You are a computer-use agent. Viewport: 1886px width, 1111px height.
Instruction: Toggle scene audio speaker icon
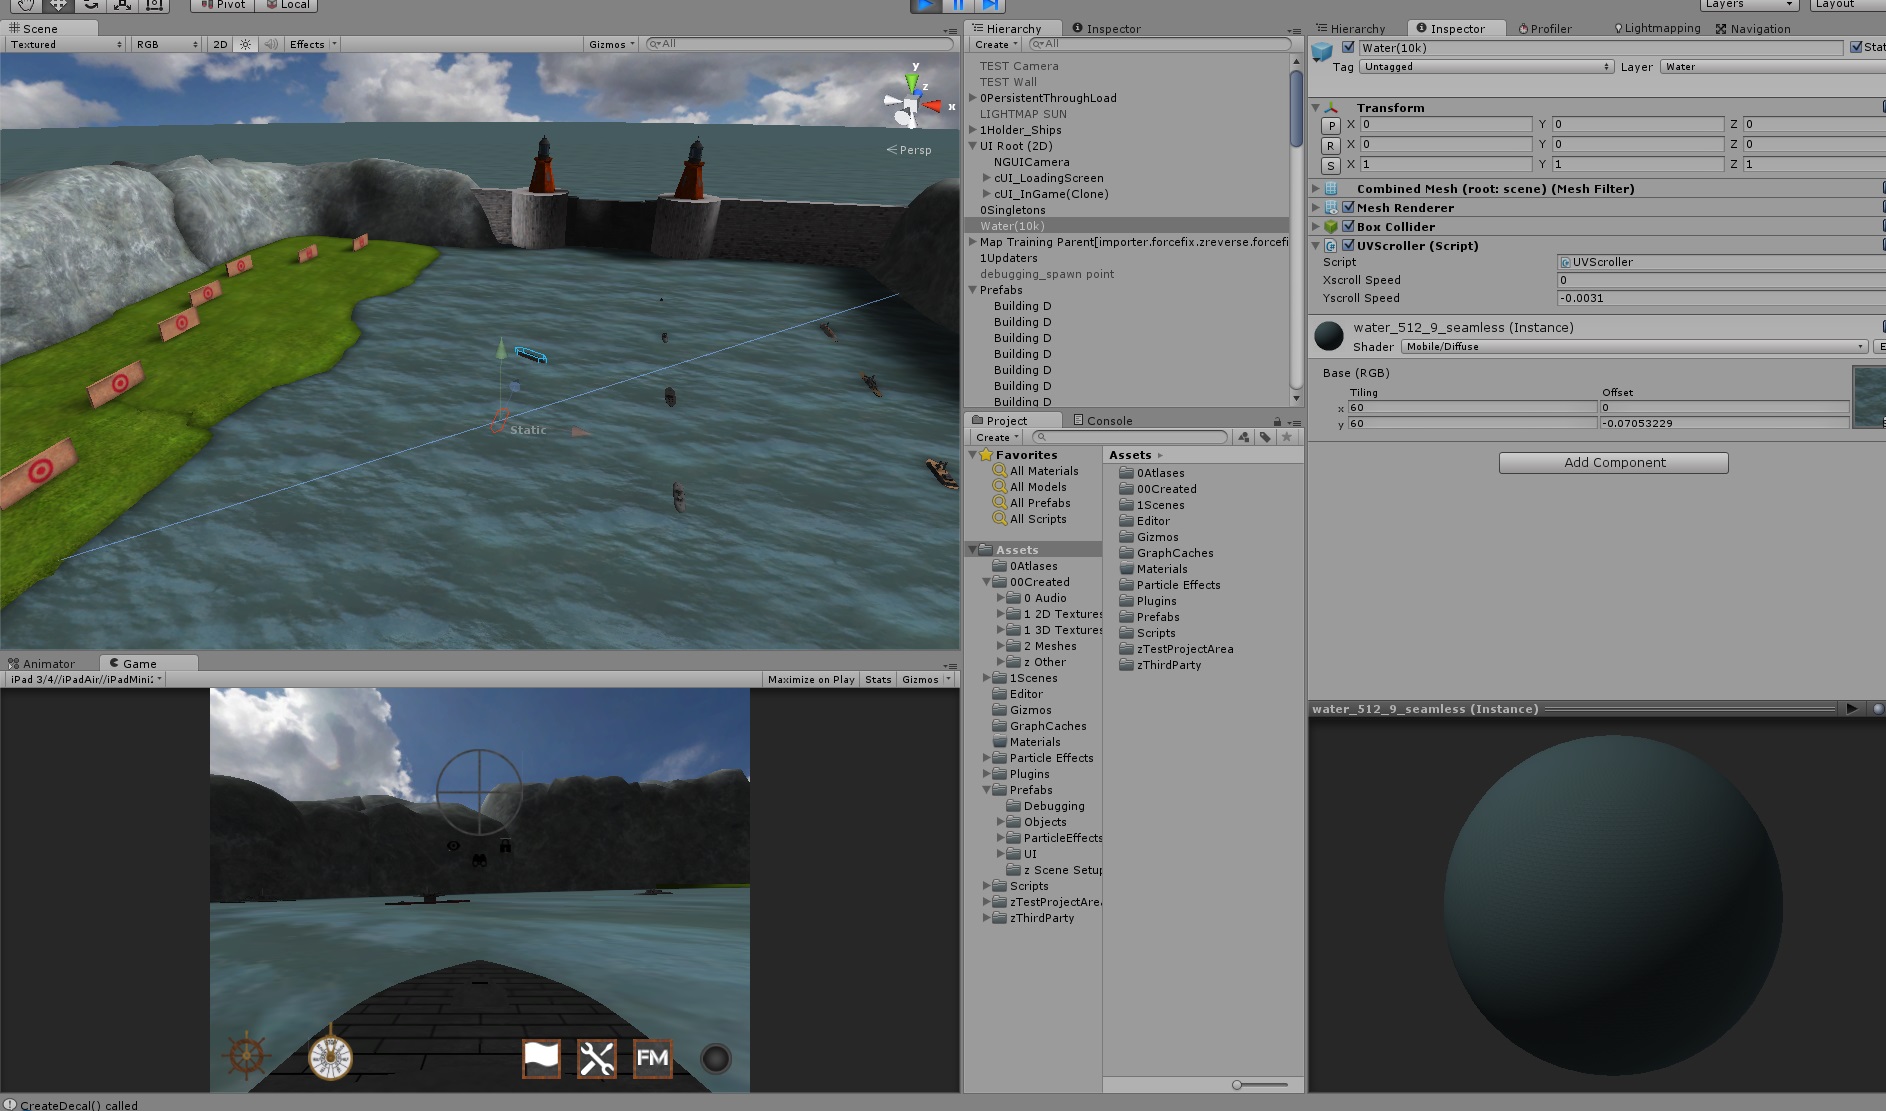coord(270,44)
